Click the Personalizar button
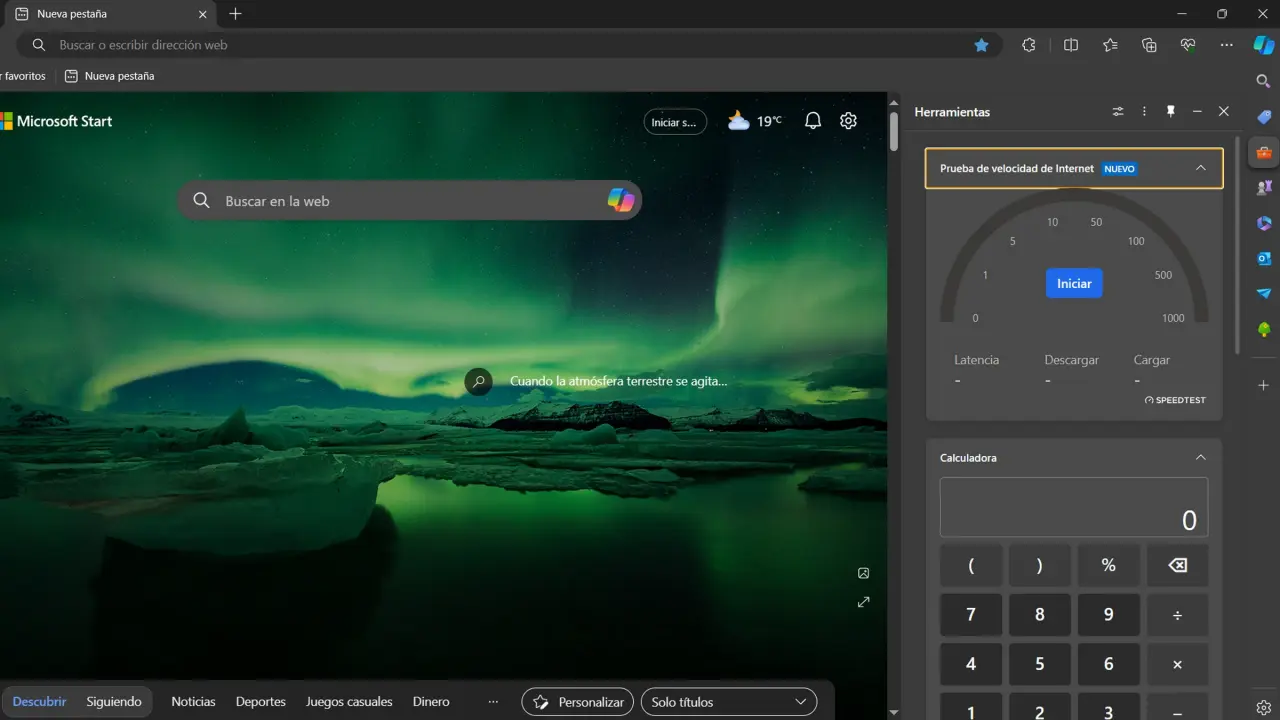 (579, 702)
